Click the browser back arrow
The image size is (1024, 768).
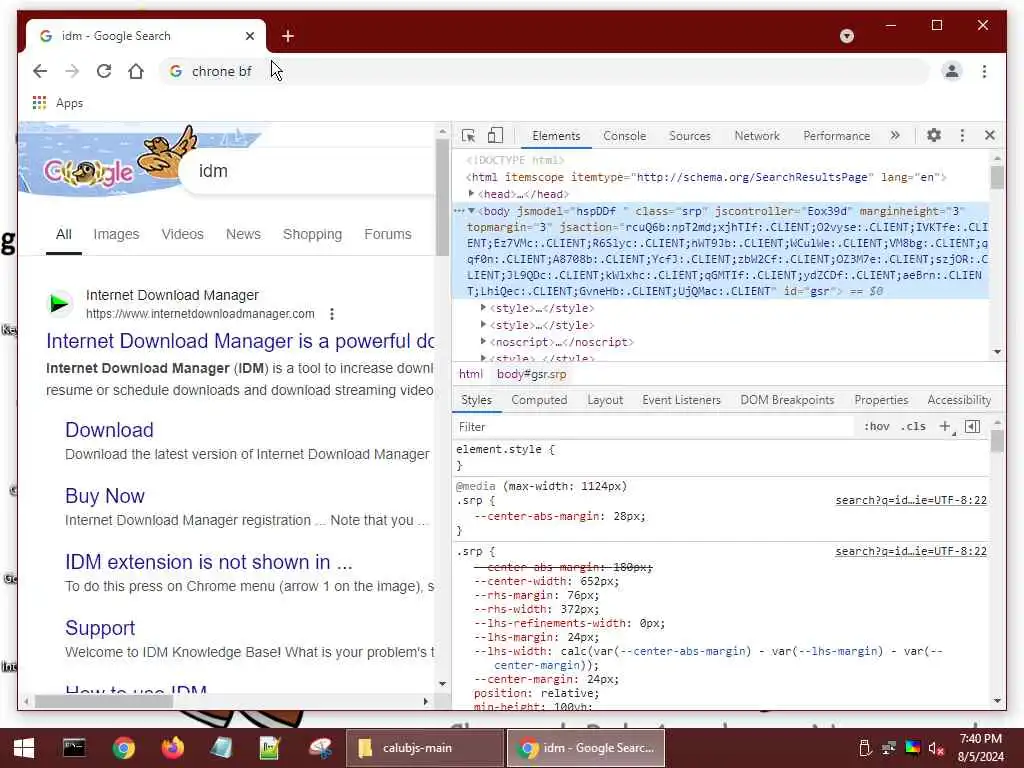tap(40, 71)
